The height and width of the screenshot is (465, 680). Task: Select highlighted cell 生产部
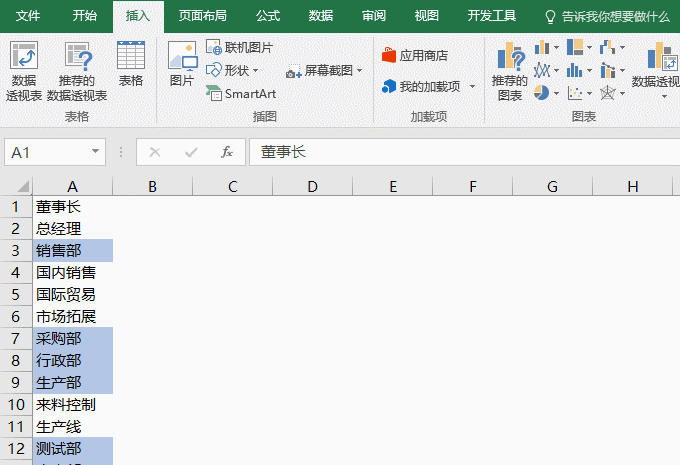click(x=72, y=383)
